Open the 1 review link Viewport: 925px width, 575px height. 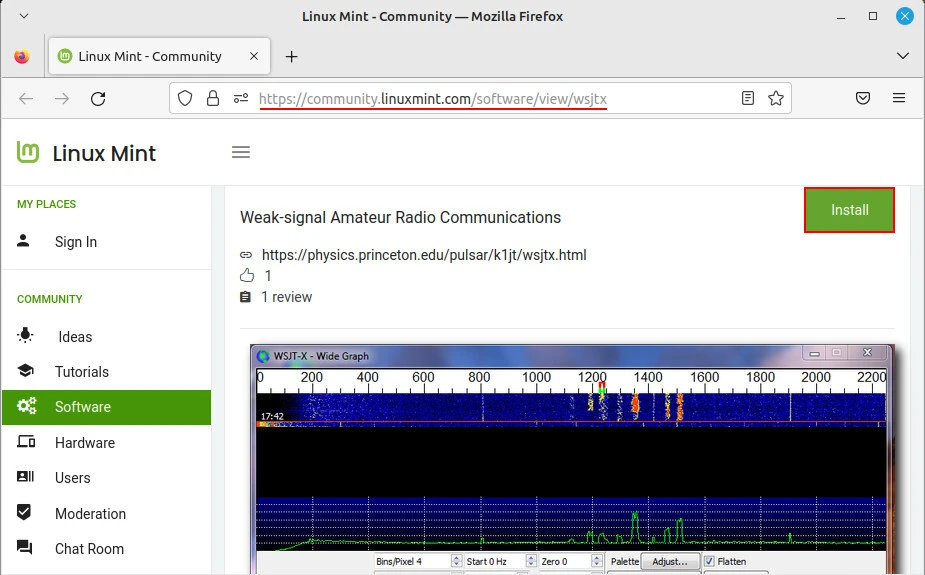tap(287, 297)
